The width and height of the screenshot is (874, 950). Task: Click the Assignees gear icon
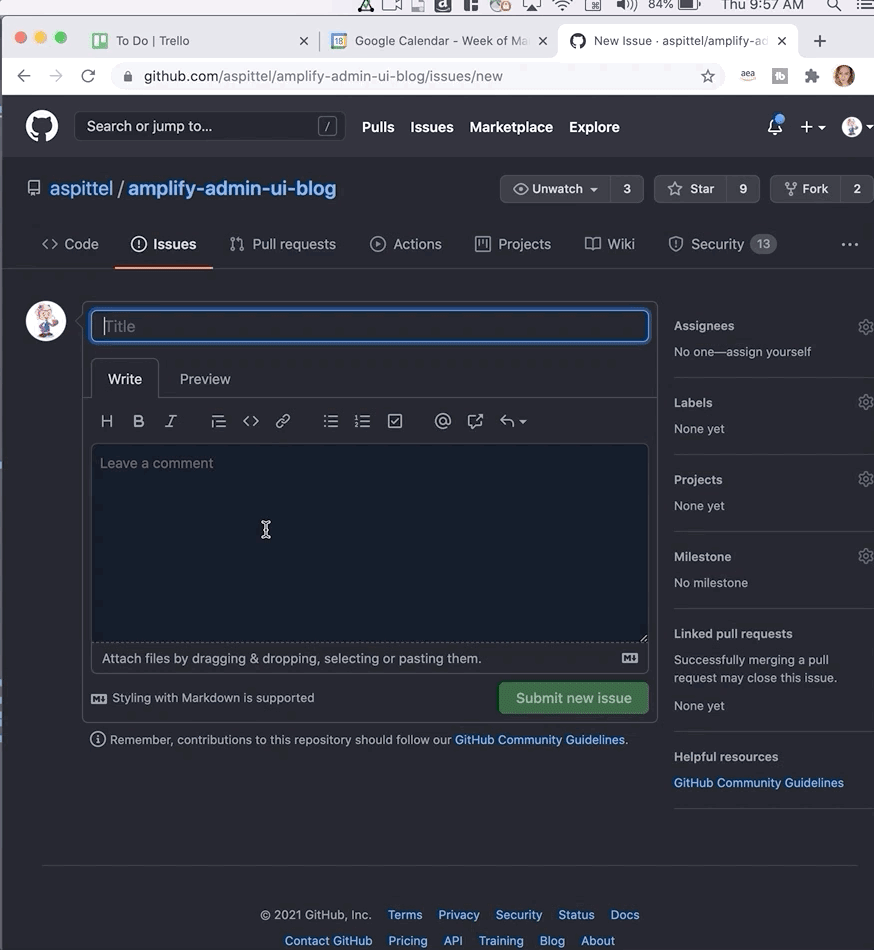click(866, 327)
